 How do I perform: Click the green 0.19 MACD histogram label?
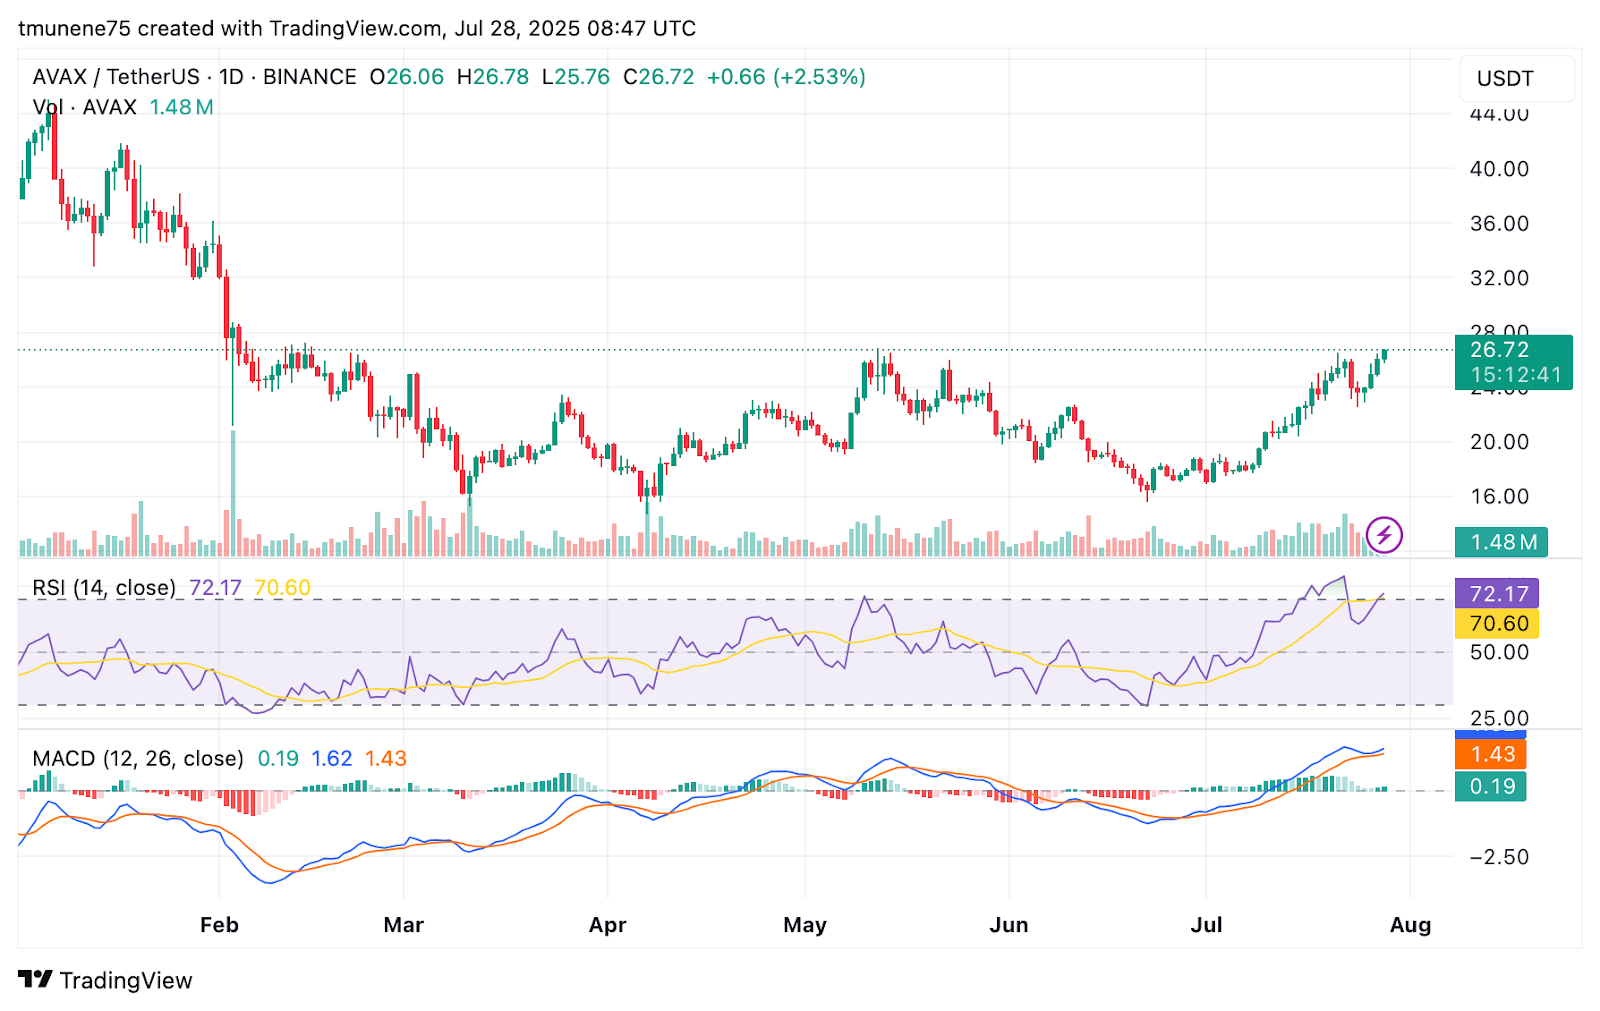[1491, 787]
